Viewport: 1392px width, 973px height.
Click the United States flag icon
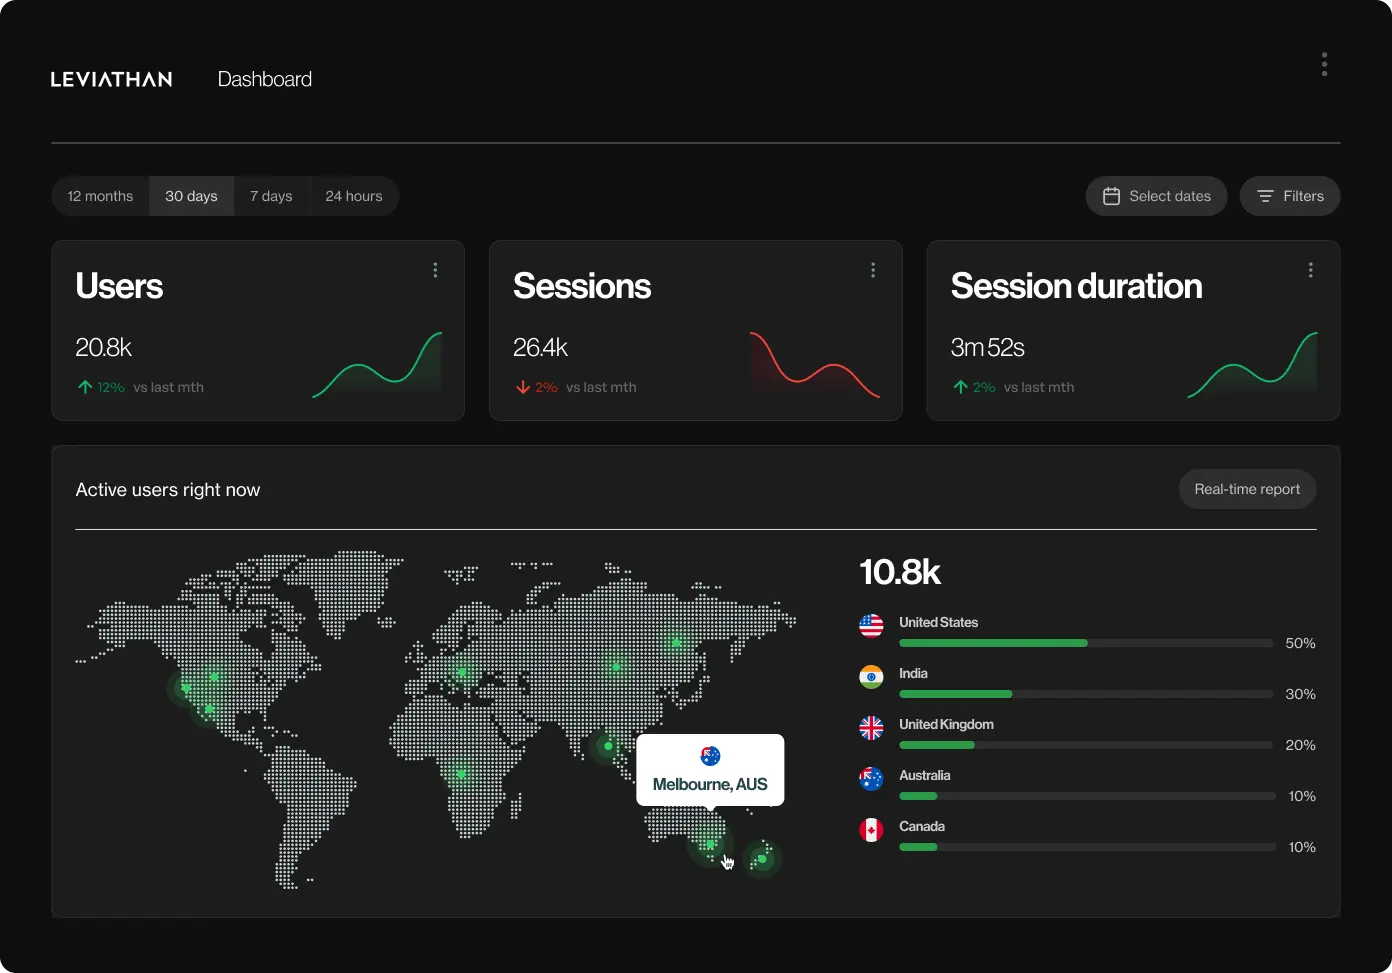click(x=871, y=626)
